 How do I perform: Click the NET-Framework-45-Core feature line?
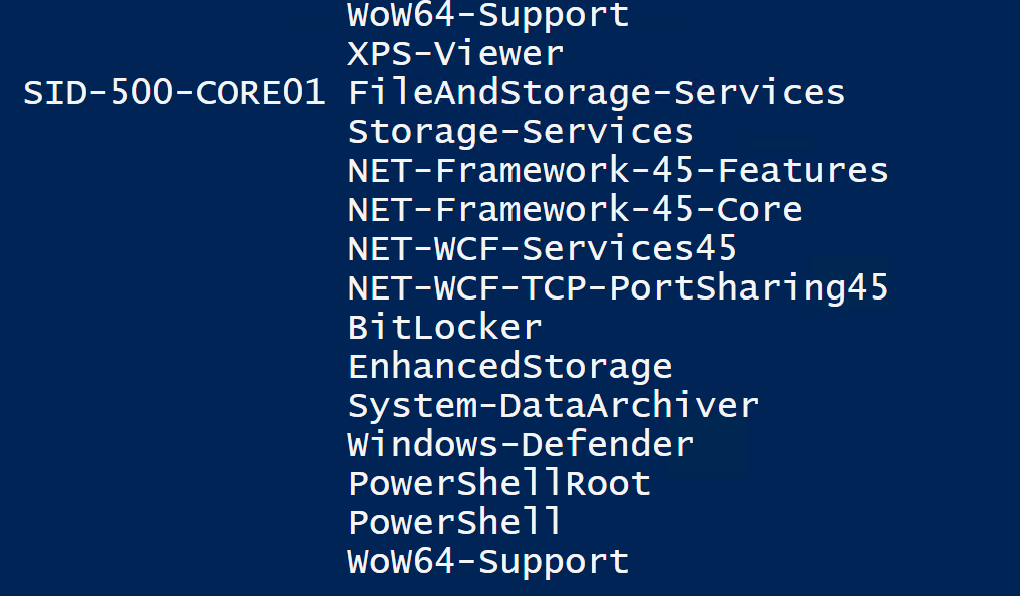[575, 210]
